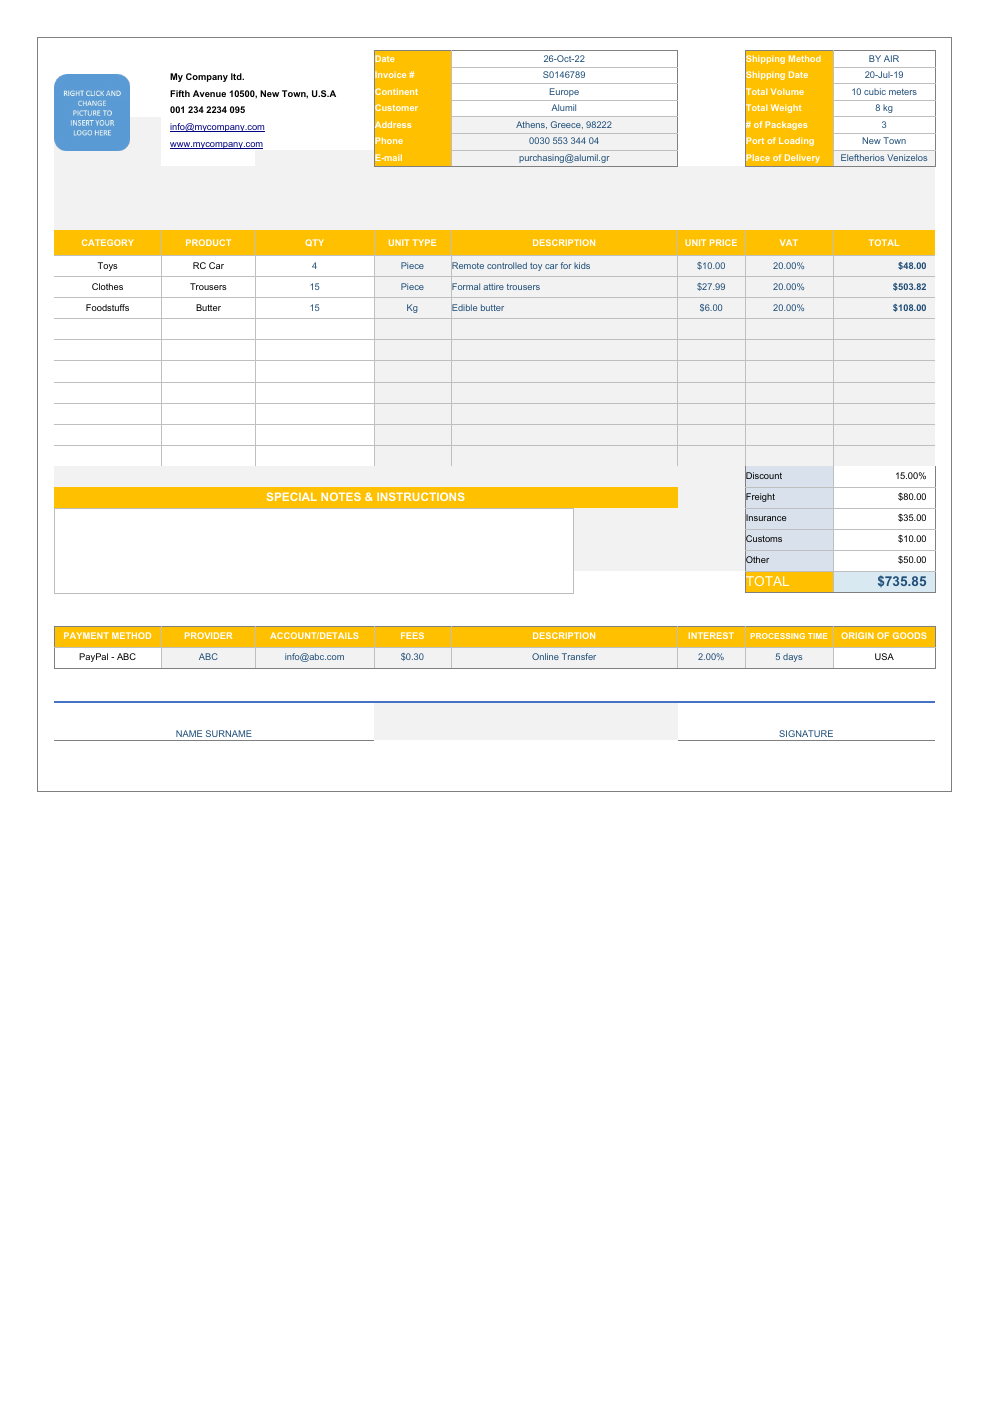Screen dimensions: 993x1404
Task: Select the Other value $50.00
Action: (x=884, y=560)
